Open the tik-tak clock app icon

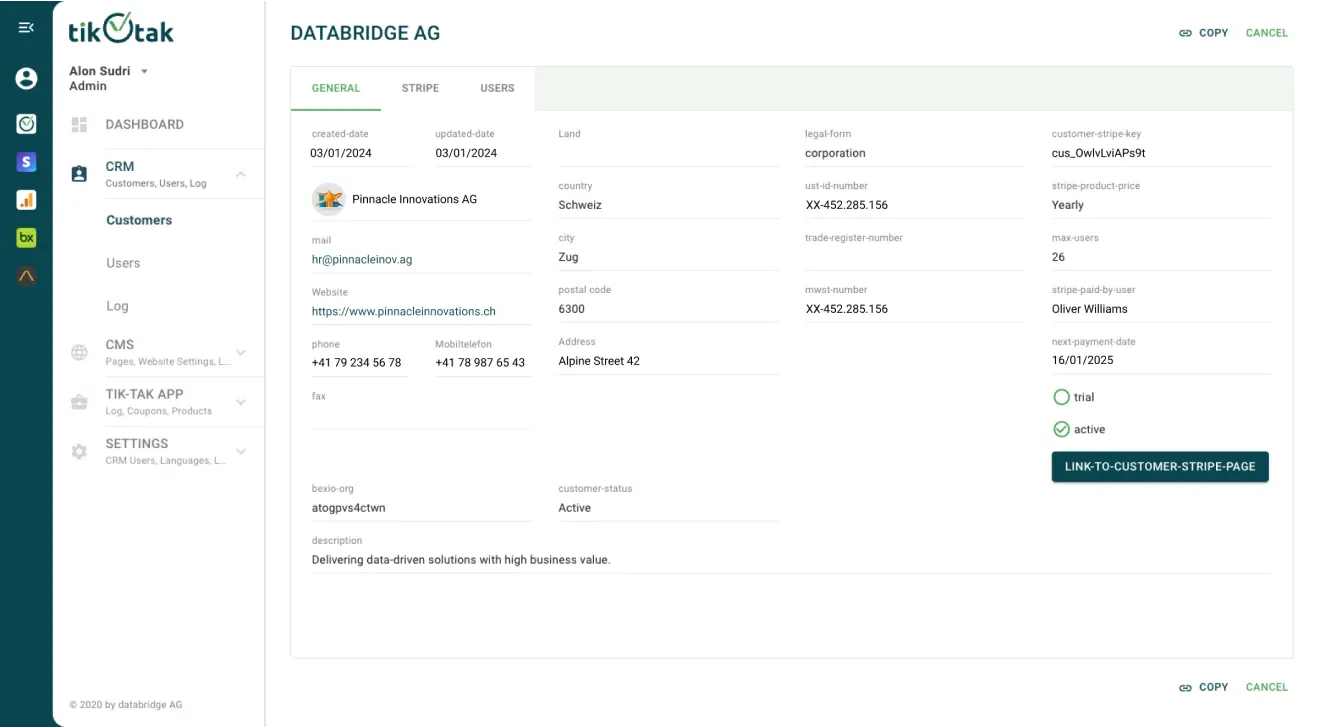[x=26, y=123]
